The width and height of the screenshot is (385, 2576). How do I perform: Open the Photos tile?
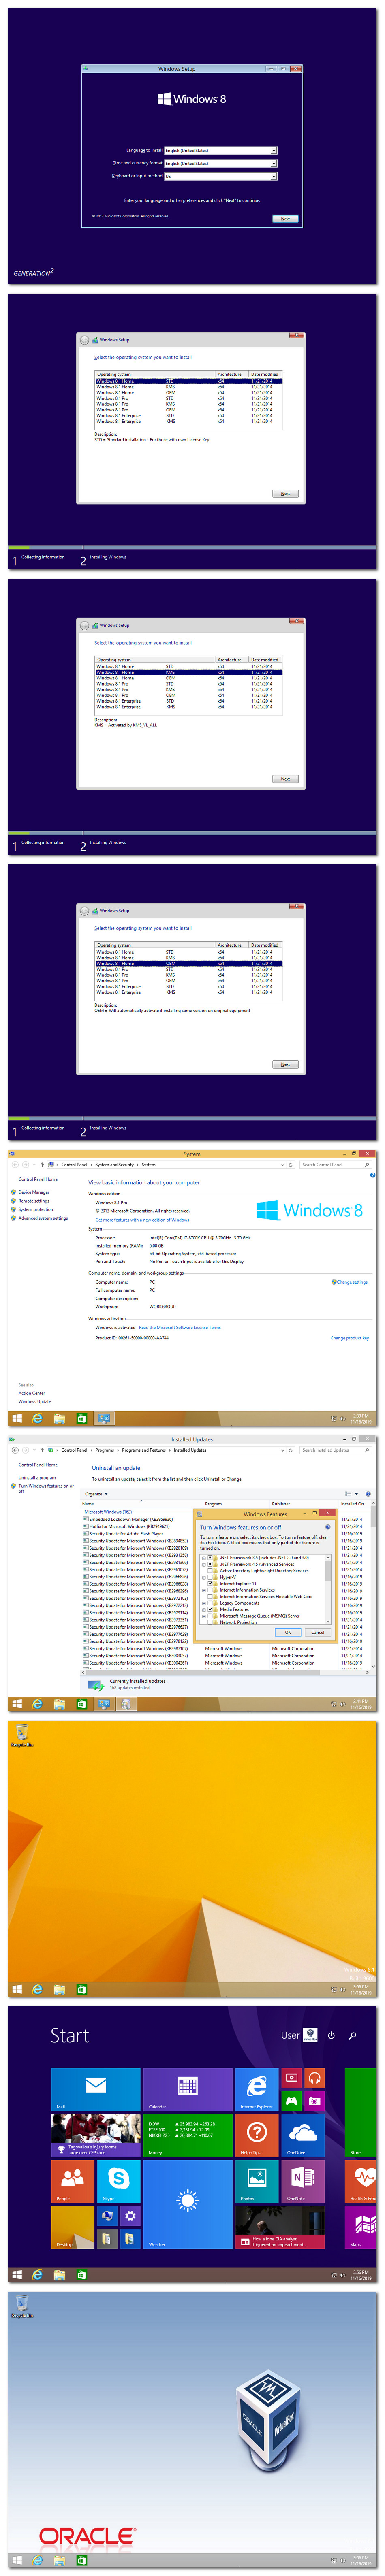point(257,2180)
